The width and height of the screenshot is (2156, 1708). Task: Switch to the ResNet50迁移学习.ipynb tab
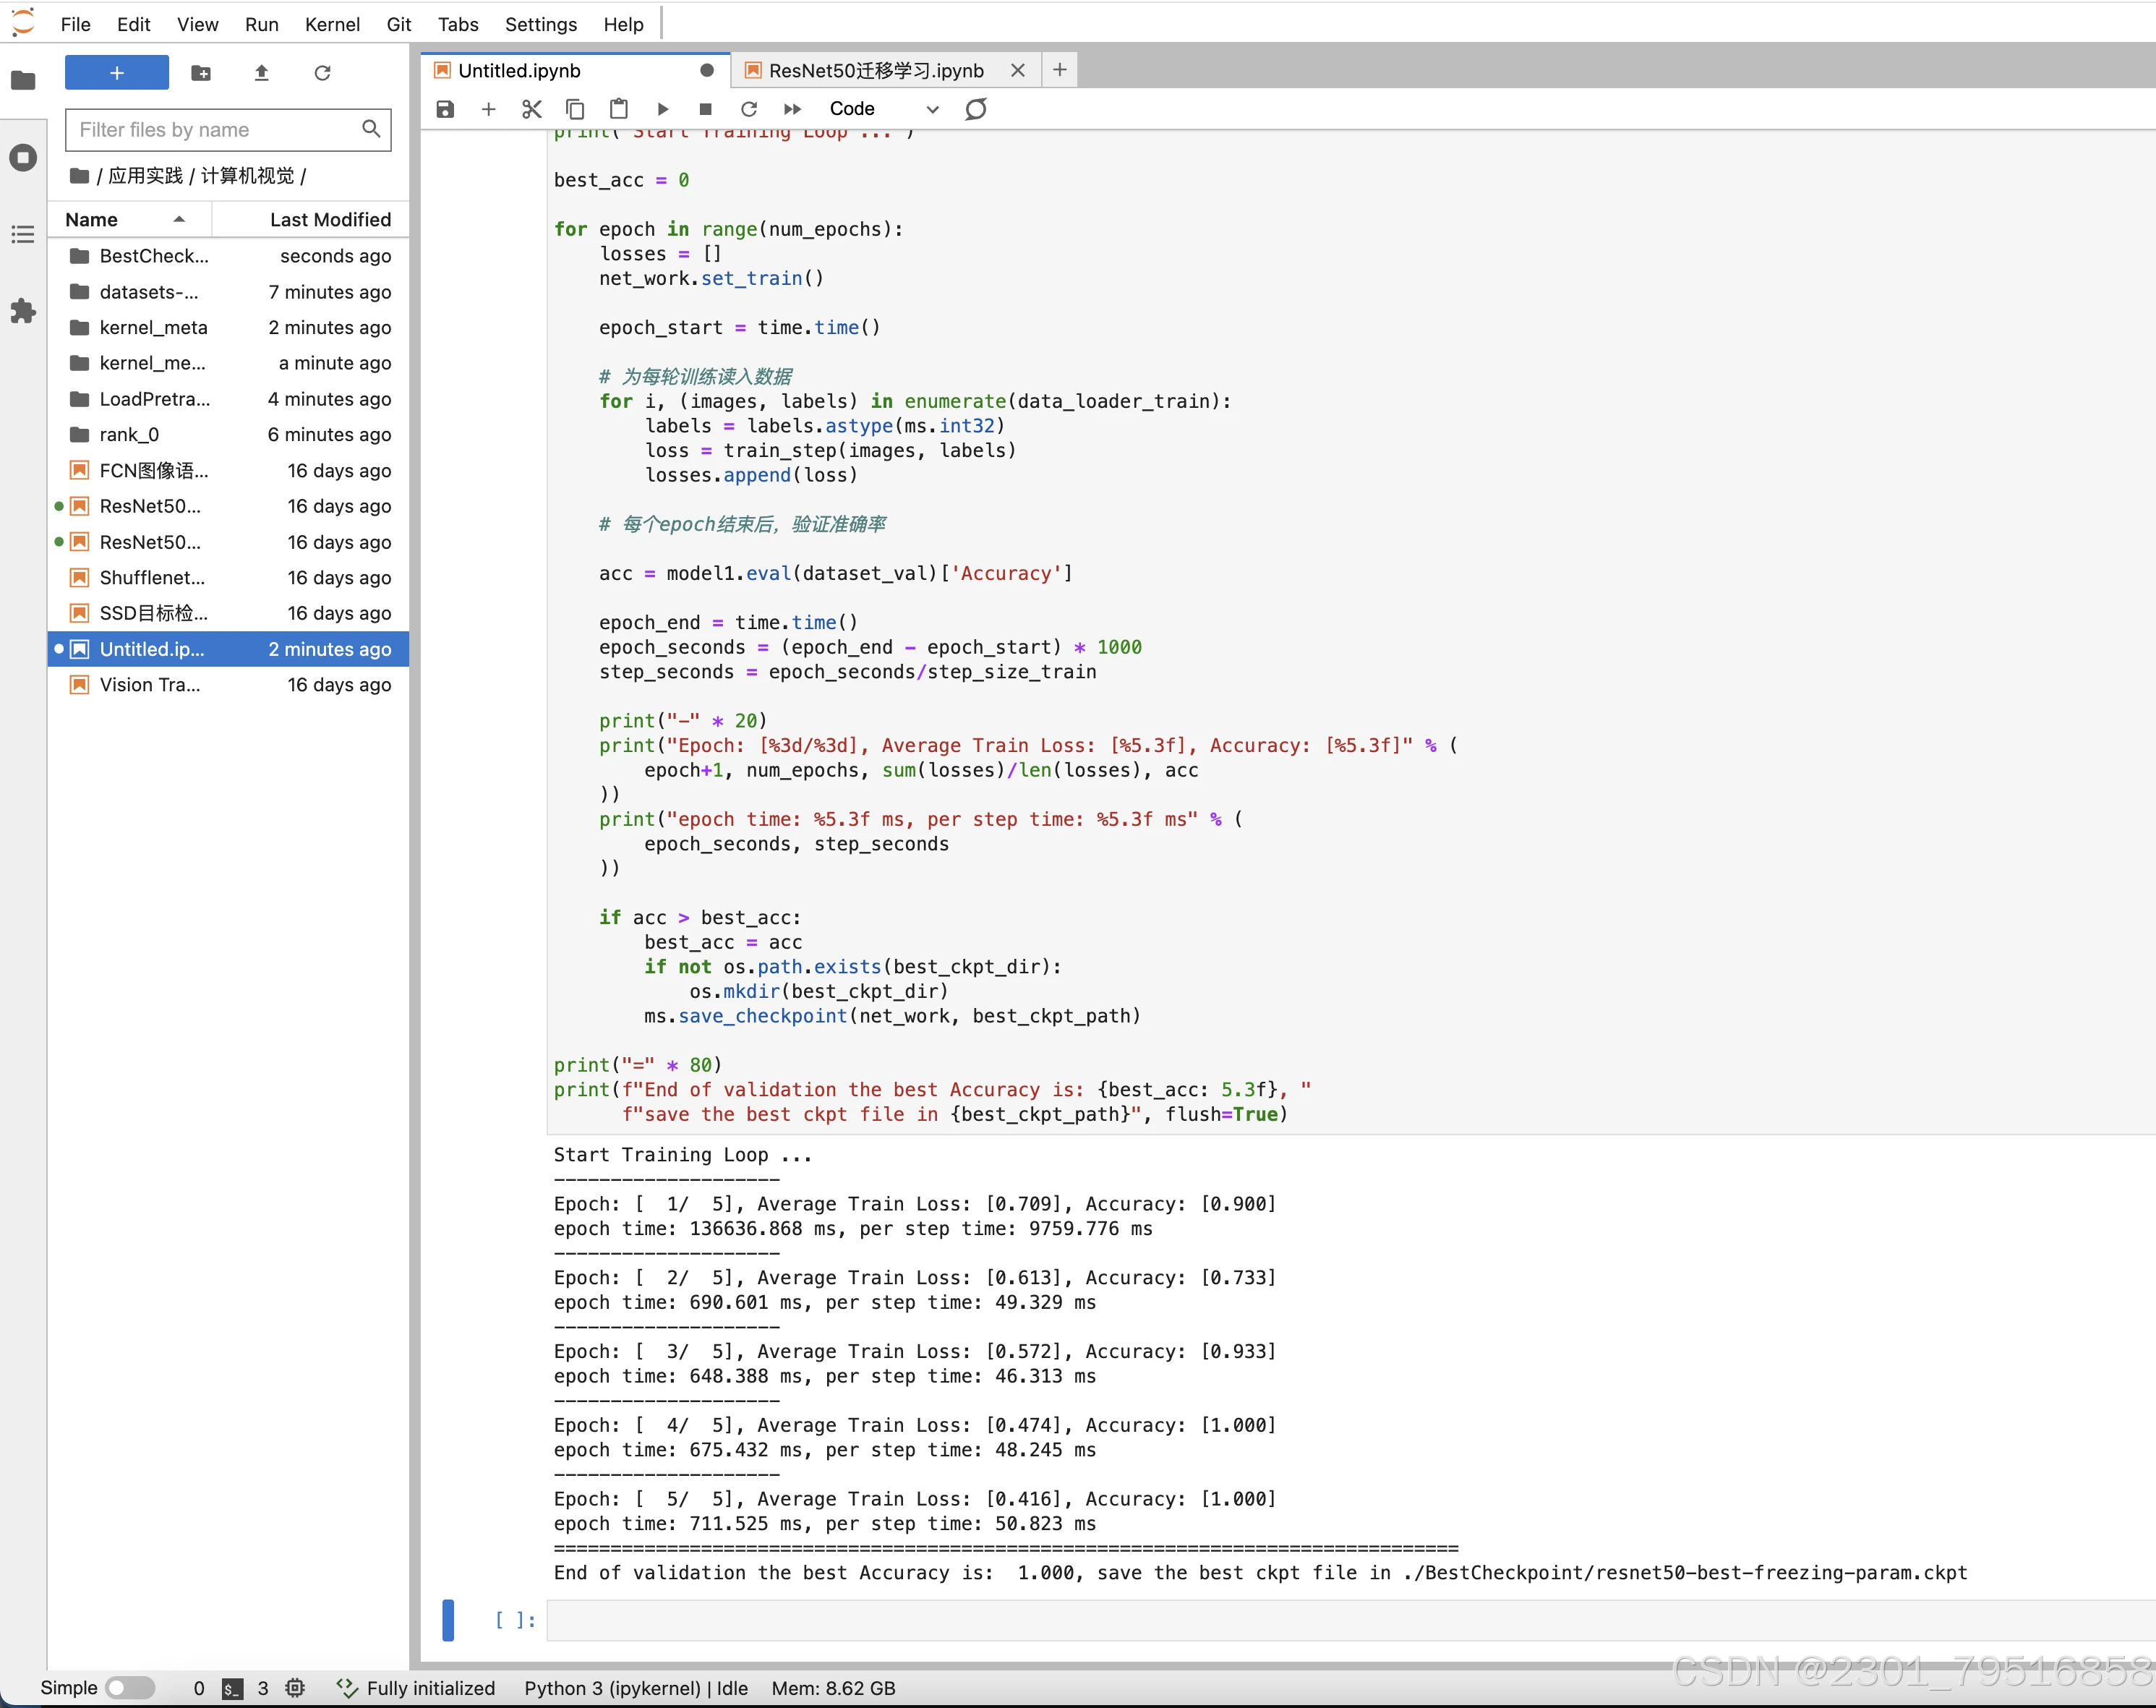pyautogui.click(x=875, y=70)
